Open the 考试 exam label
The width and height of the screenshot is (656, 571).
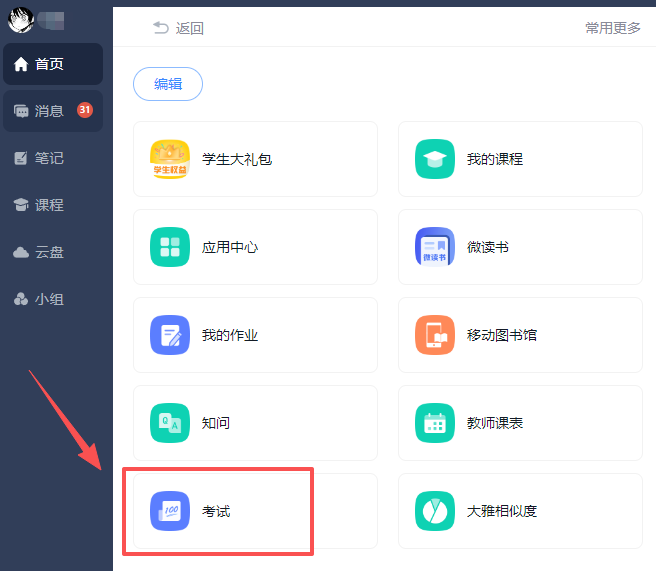pos(216,511)
